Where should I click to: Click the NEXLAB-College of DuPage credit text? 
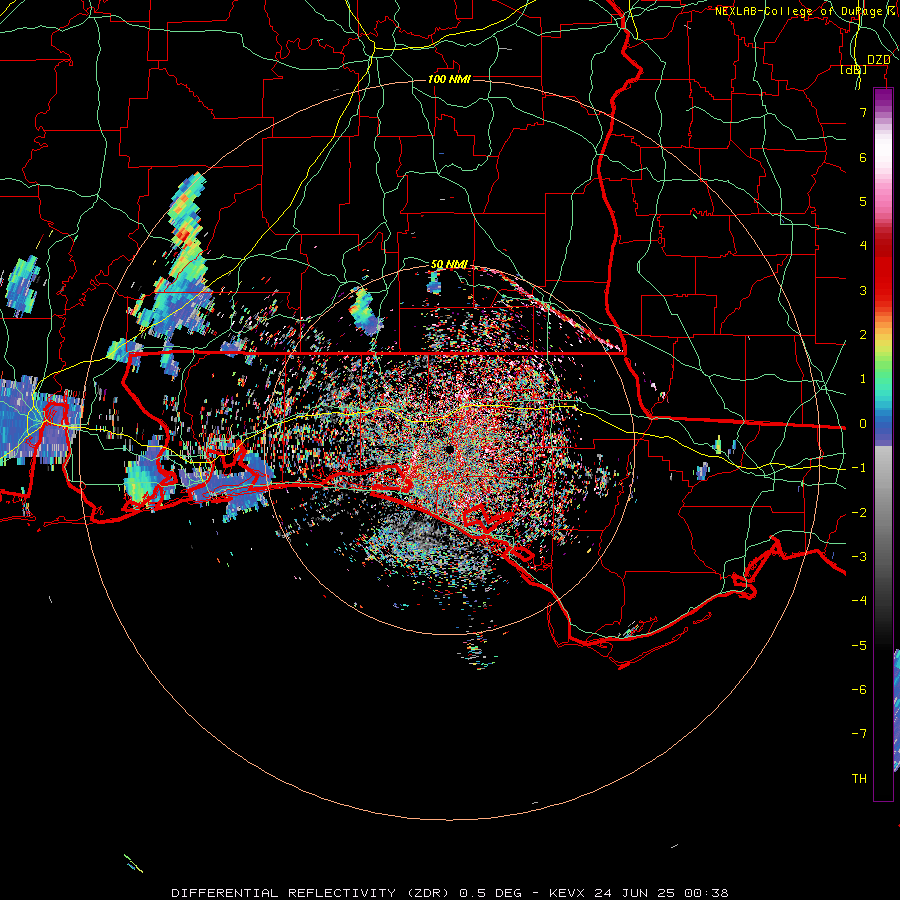[806, 11]
